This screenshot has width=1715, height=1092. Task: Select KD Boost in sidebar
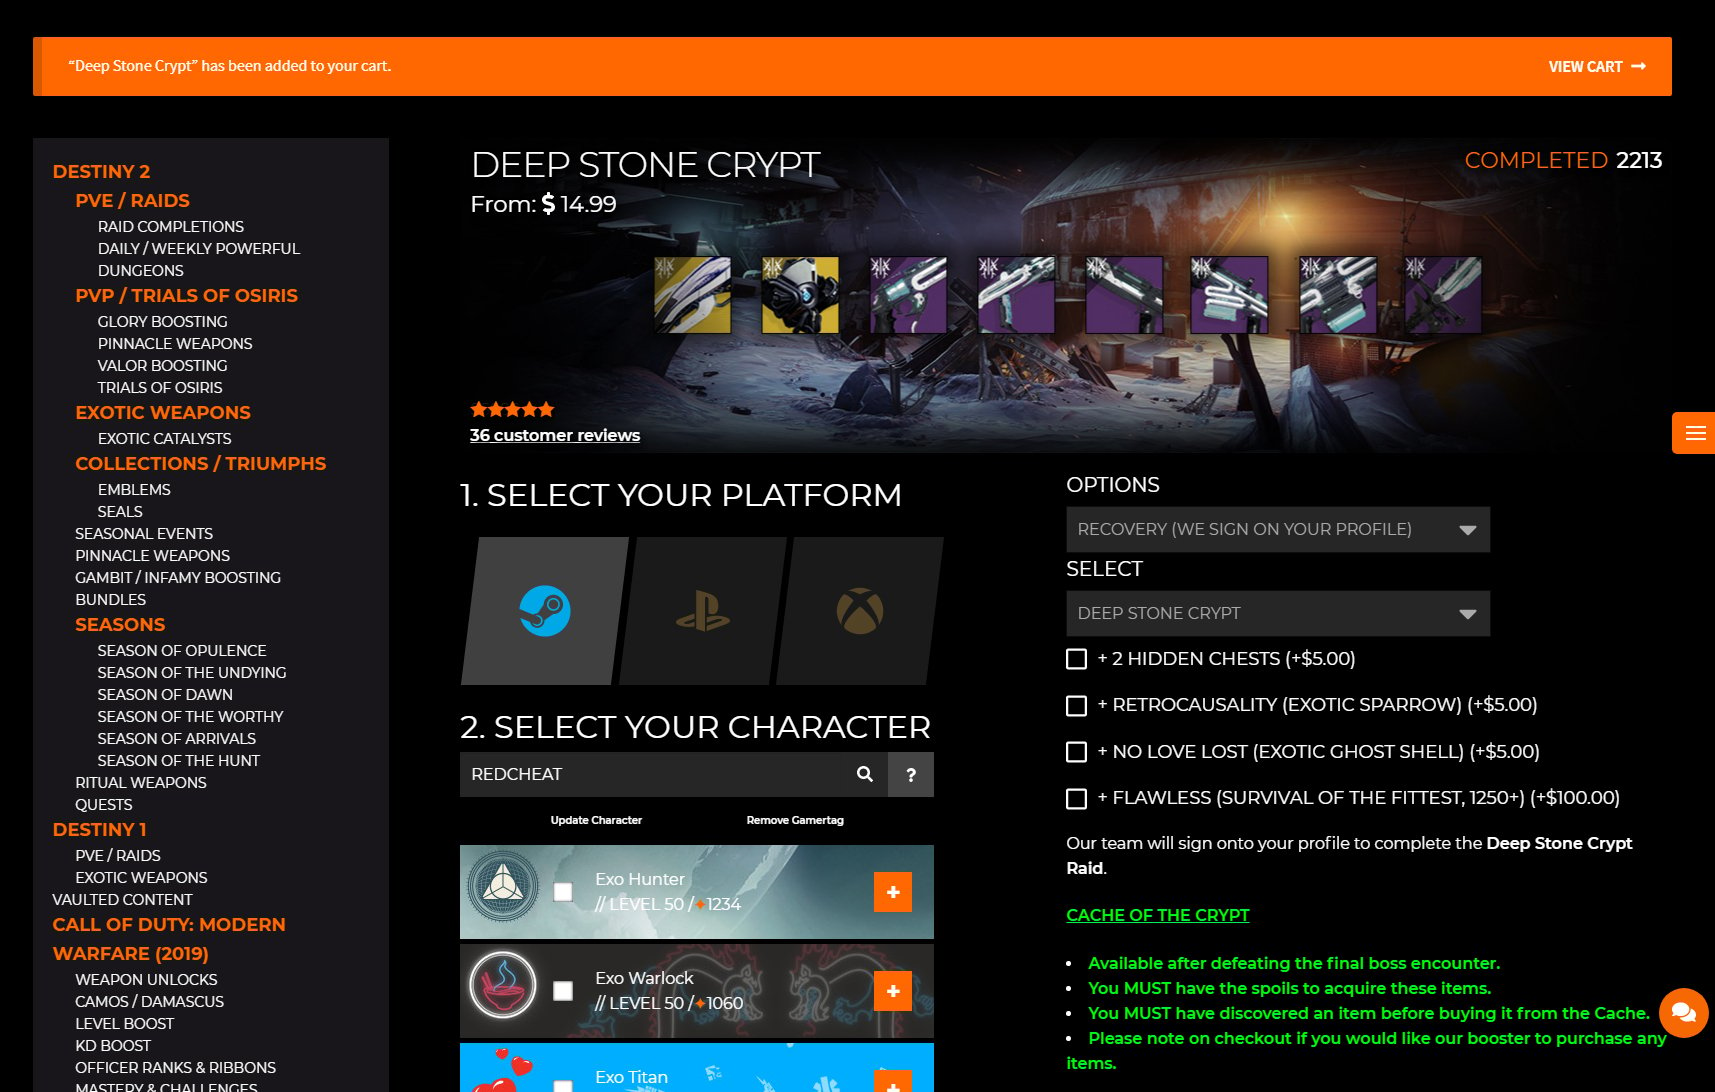[112, 1046]
